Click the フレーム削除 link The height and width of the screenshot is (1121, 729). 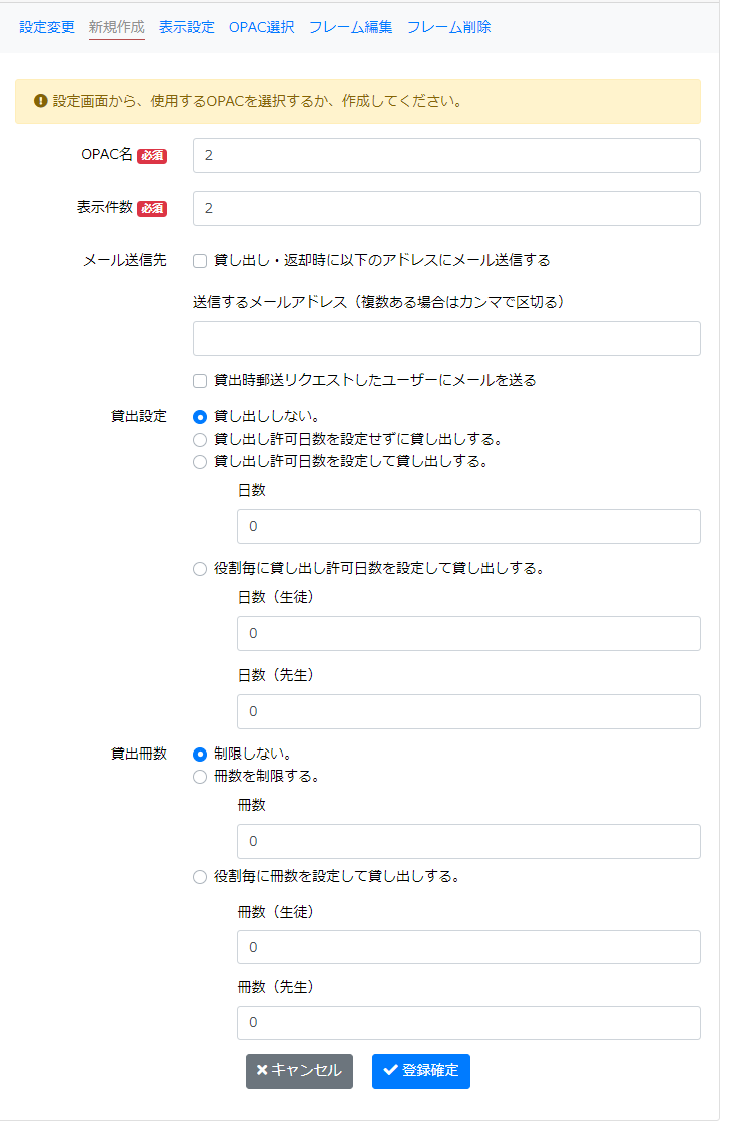(x=448, y=27)
